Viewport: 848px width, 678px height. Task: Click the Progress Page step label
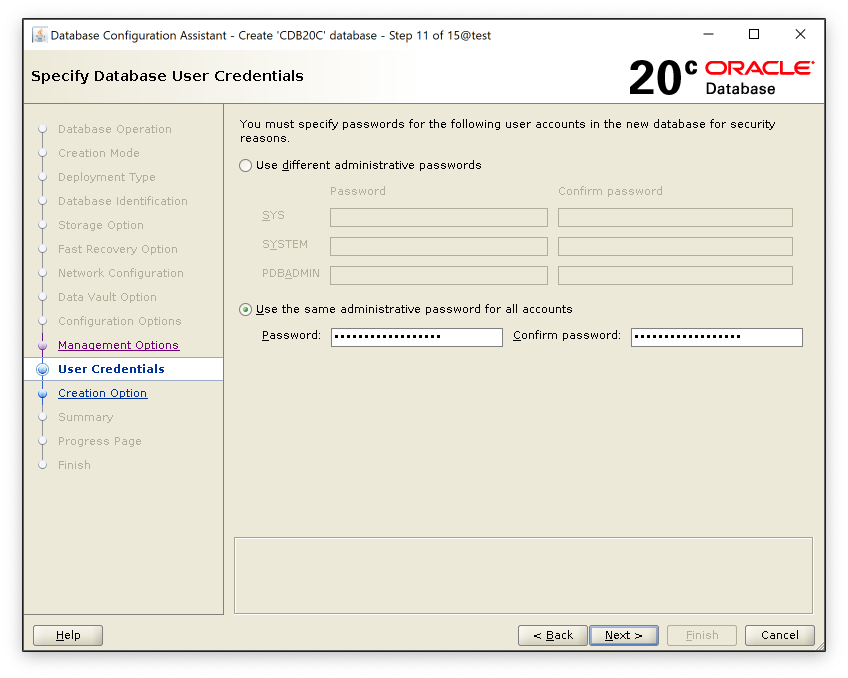click(100, 441)
